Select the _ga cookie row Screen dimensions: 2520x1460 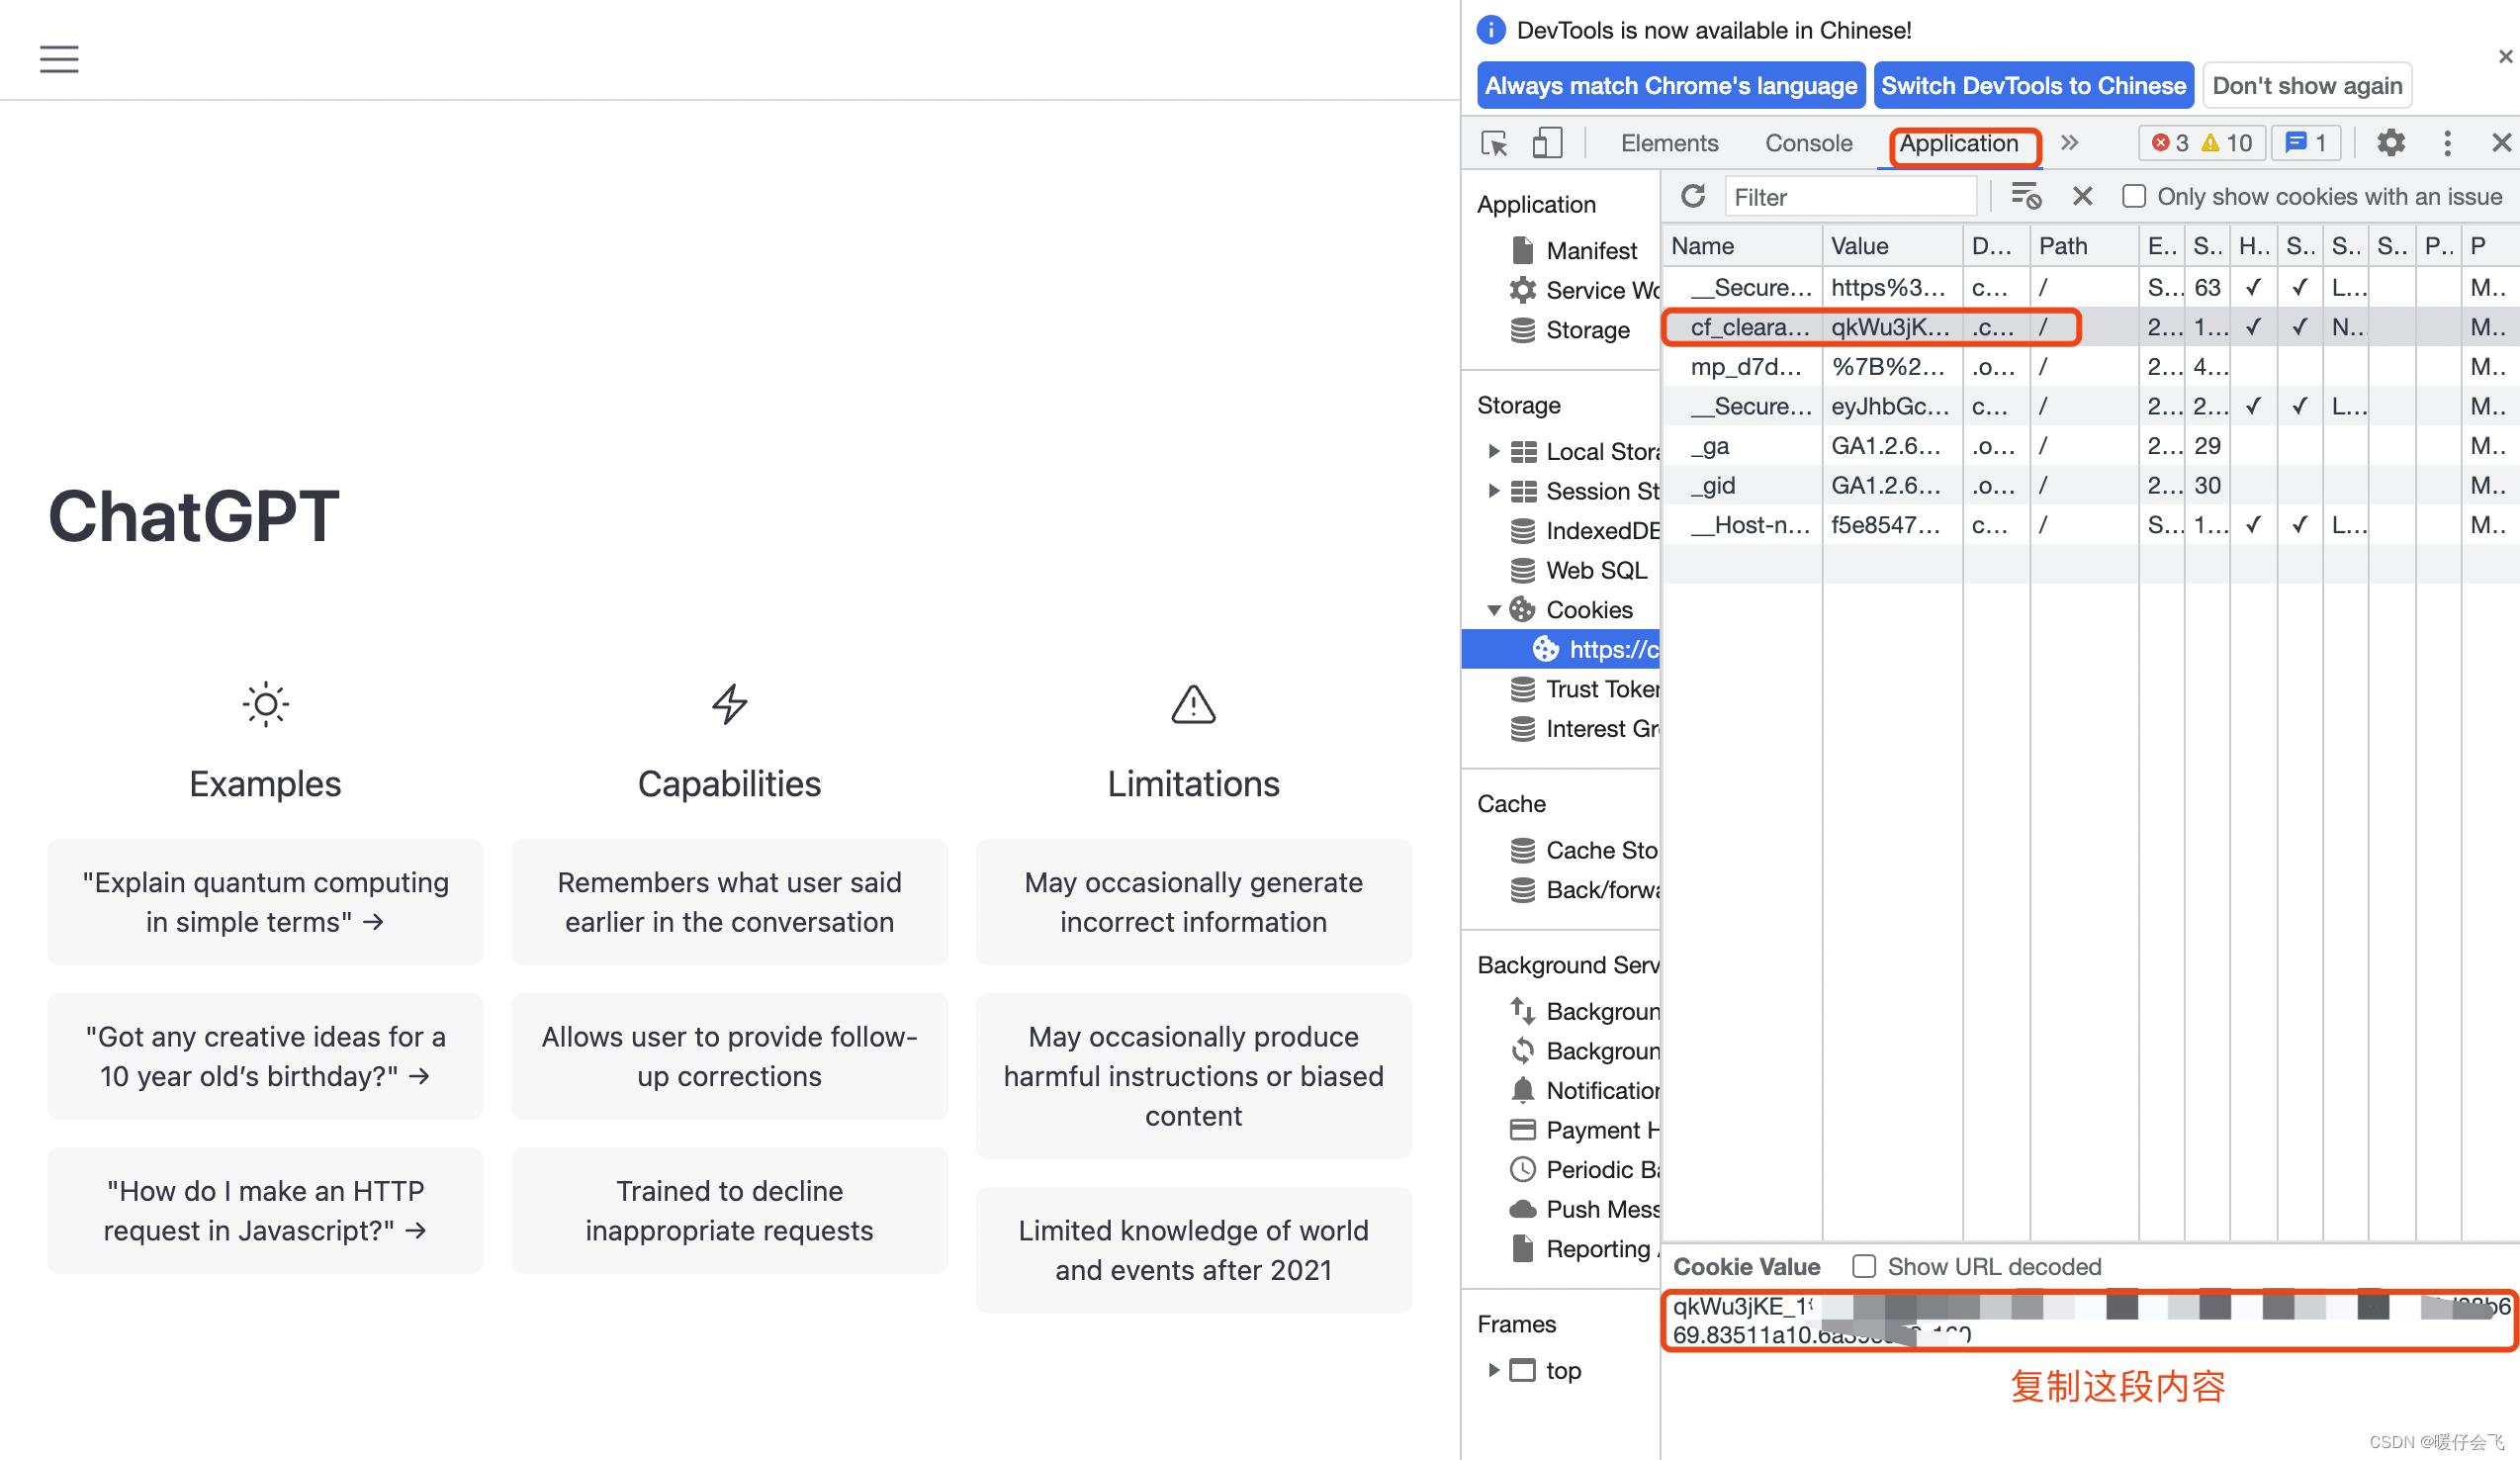click(2090, 446)
